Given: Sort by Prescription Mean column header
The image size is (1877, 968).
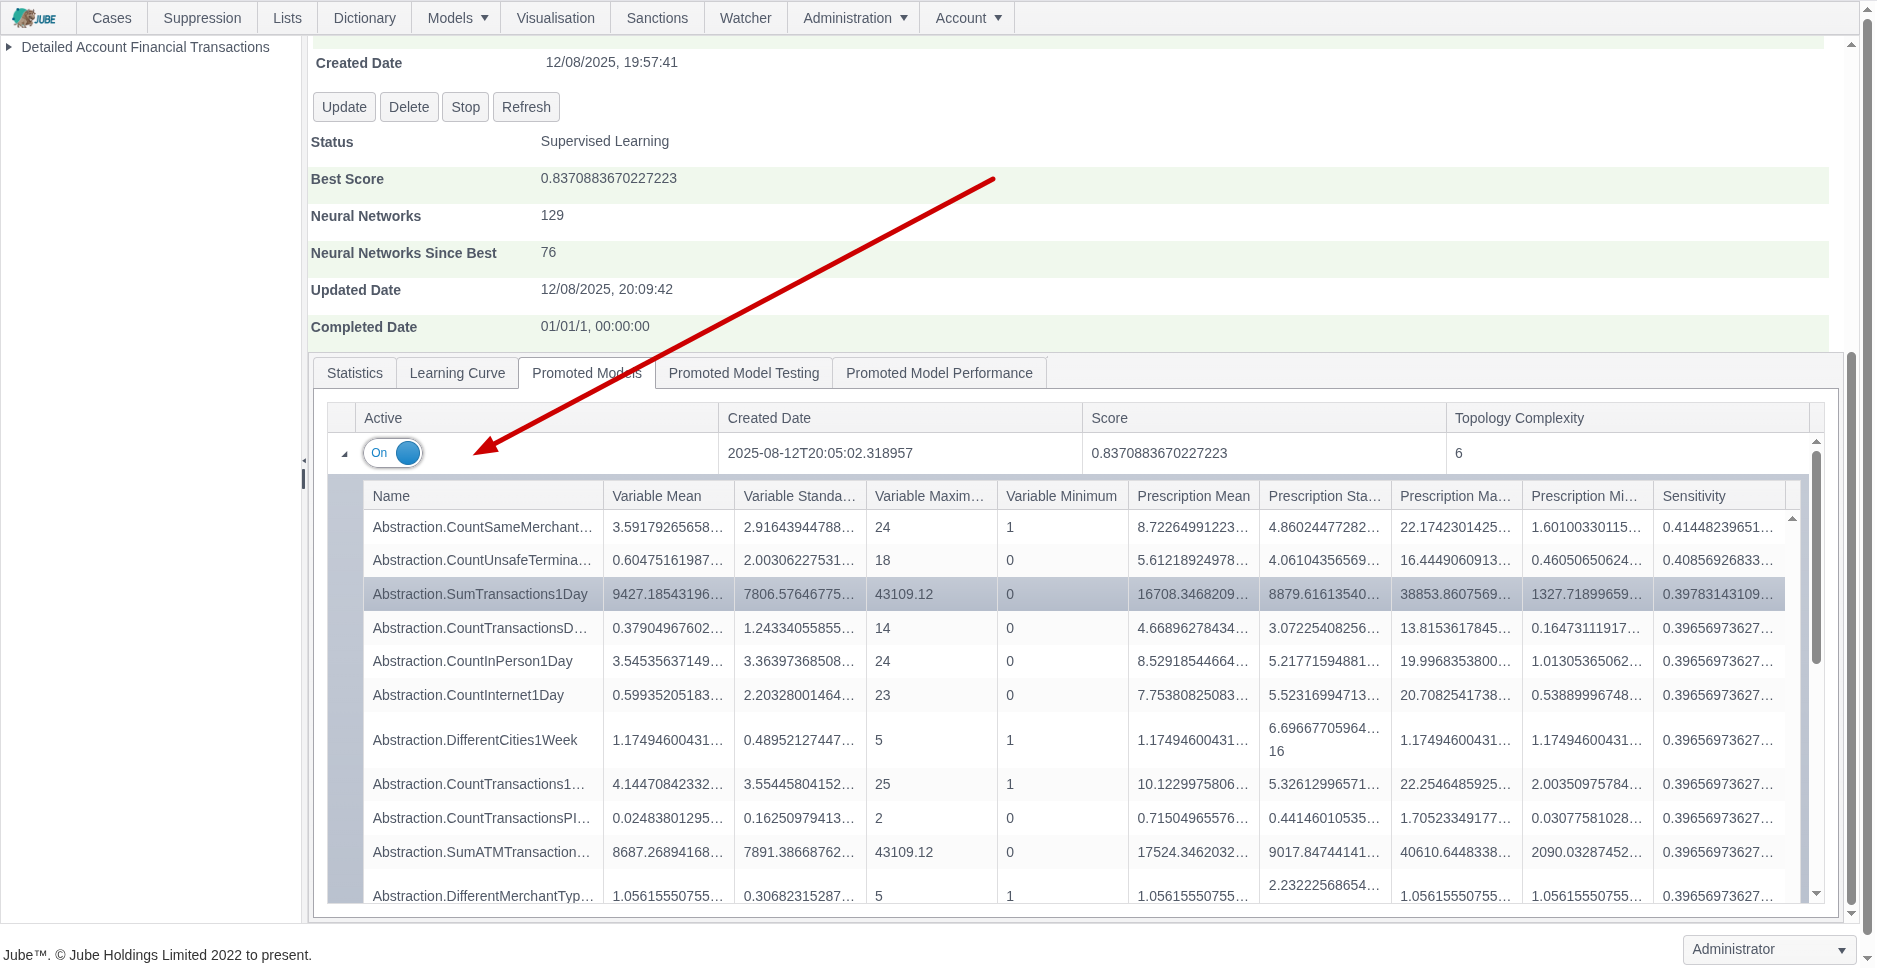Looking at the screenshot, I should pyautogui.click(x=1194, y=496).
